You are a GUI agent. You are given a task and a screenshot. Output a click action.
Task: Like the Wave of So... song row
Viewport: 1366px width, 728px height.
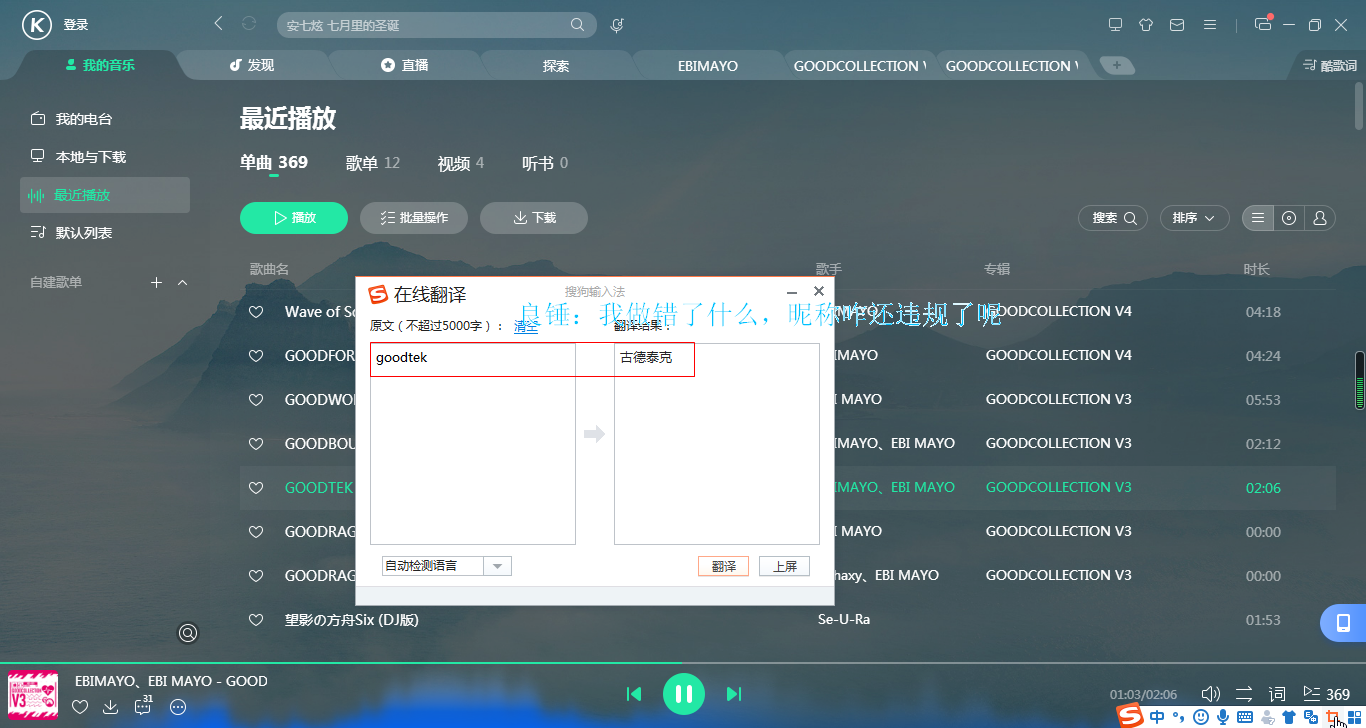pyautogui.click(x=256, y=312)
